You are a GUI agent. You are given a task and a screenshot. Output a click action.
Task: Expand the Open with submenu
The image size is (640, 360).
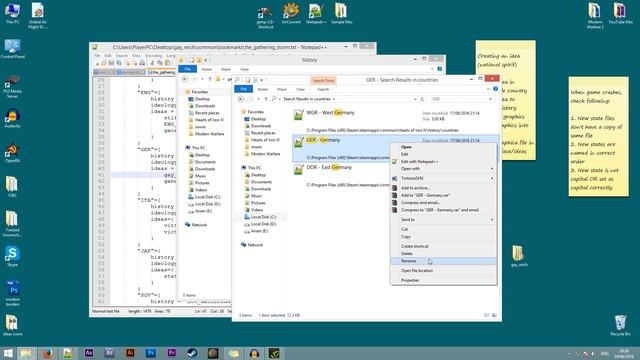point(443,169)
